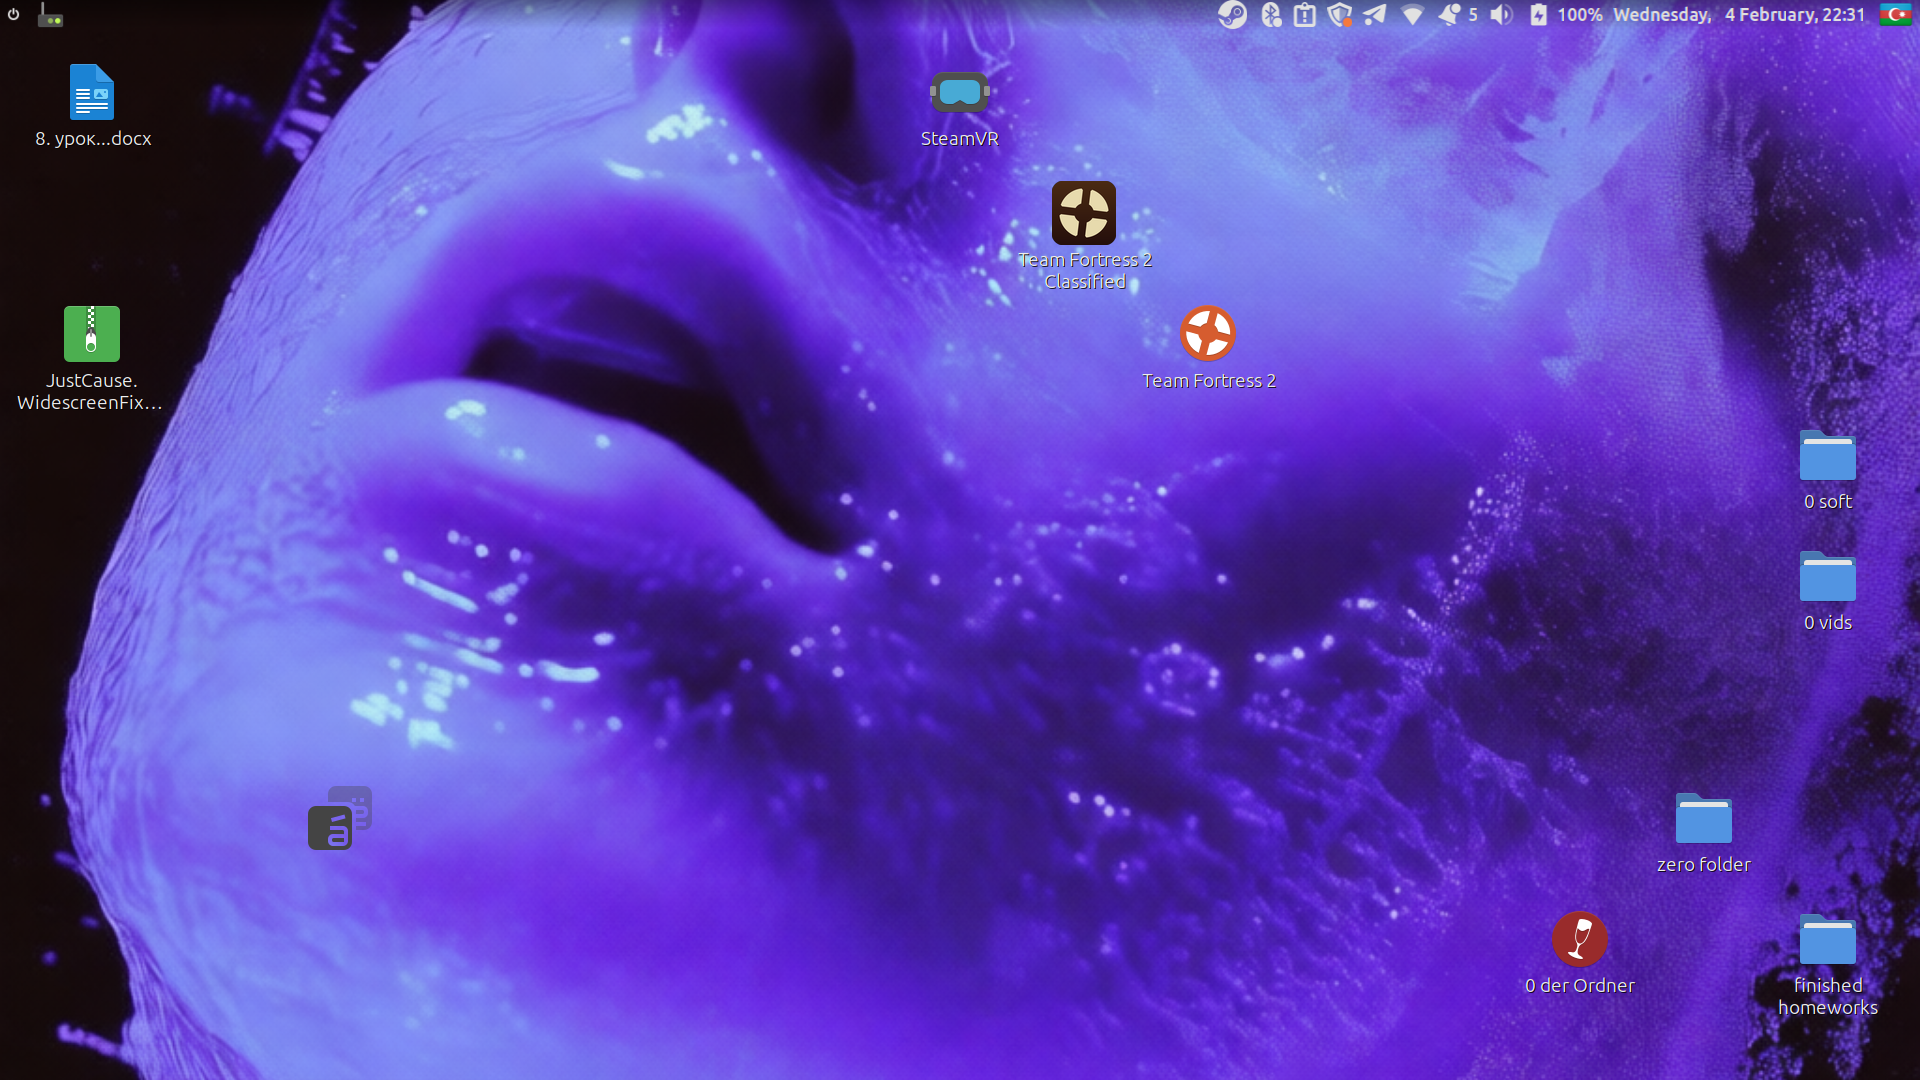Select Team Fortress 2 Classified shortcut
Screen dimensions: 1920x1080
coord(1083,214)
